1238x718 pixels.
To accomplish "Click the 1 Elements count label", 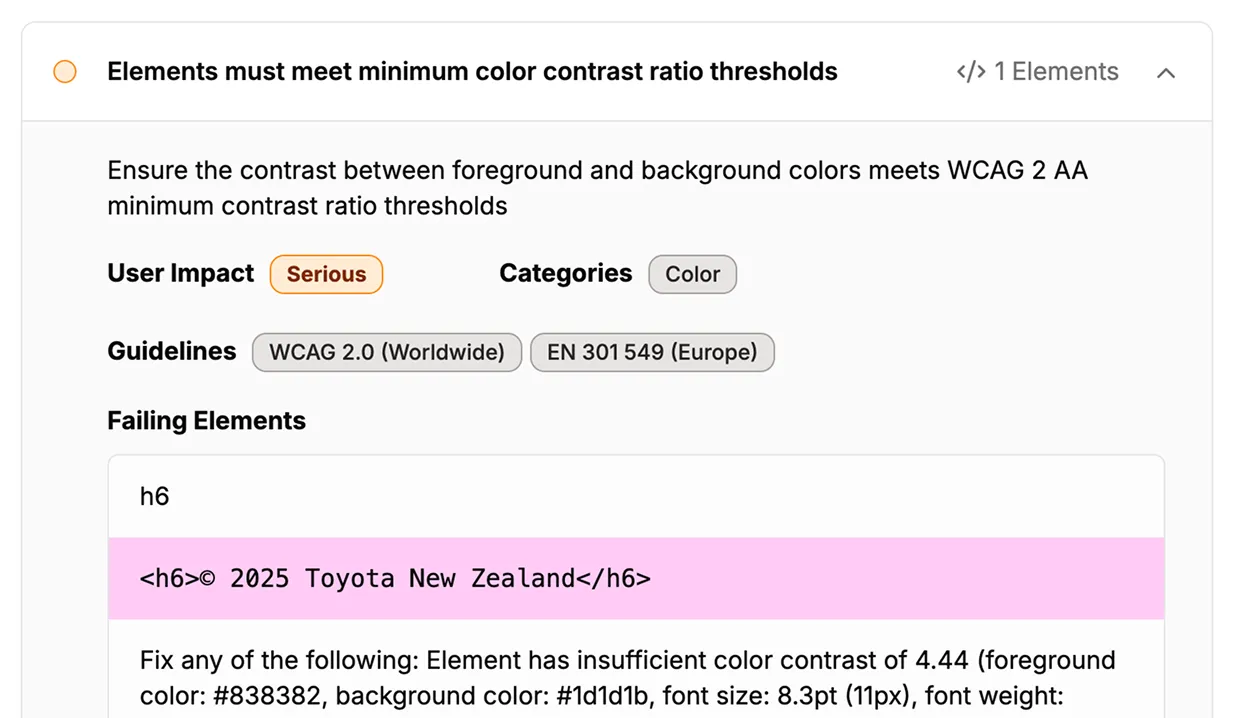I will 1056,72.
